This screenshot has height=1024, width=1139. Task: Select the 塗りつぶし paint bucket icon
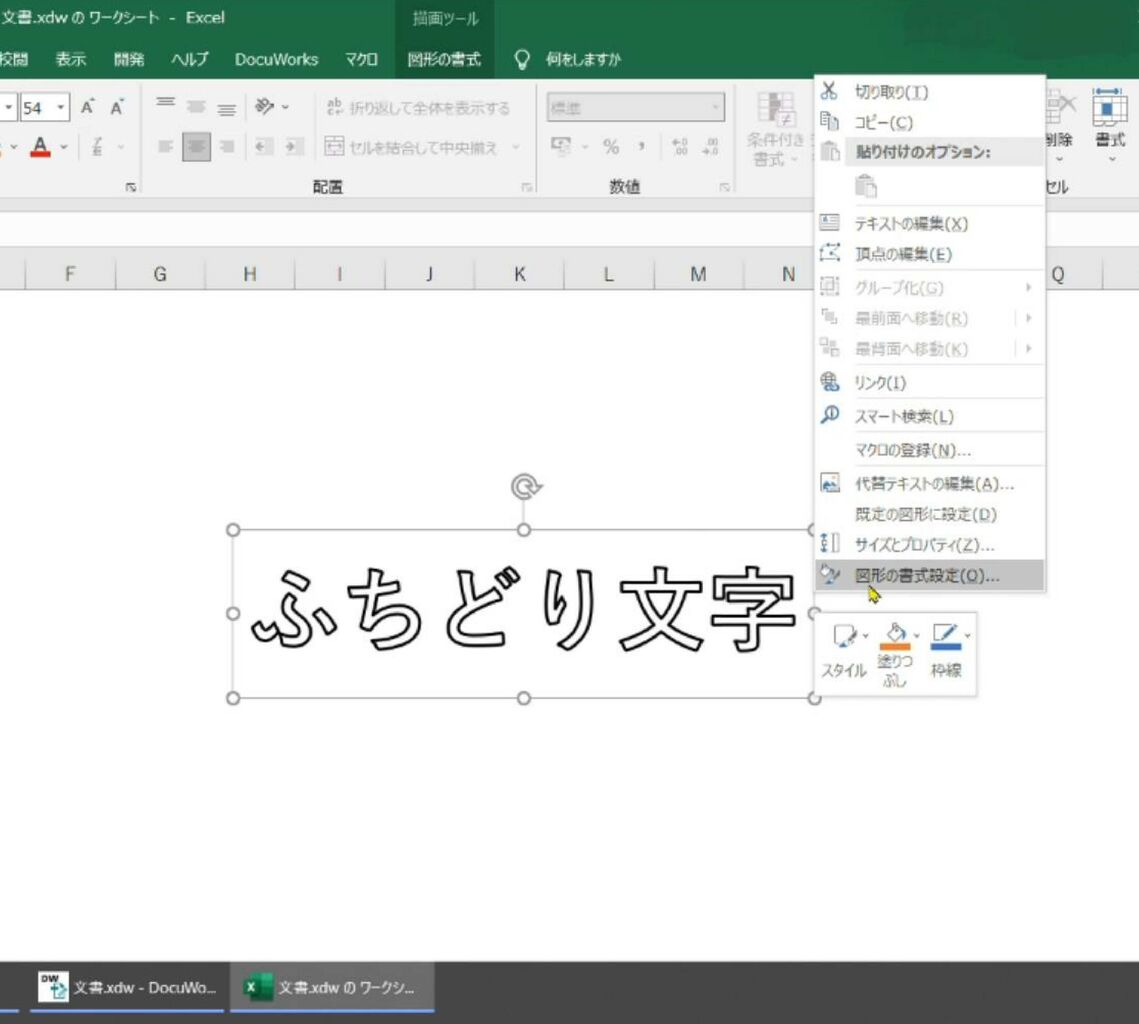[895, 637]
